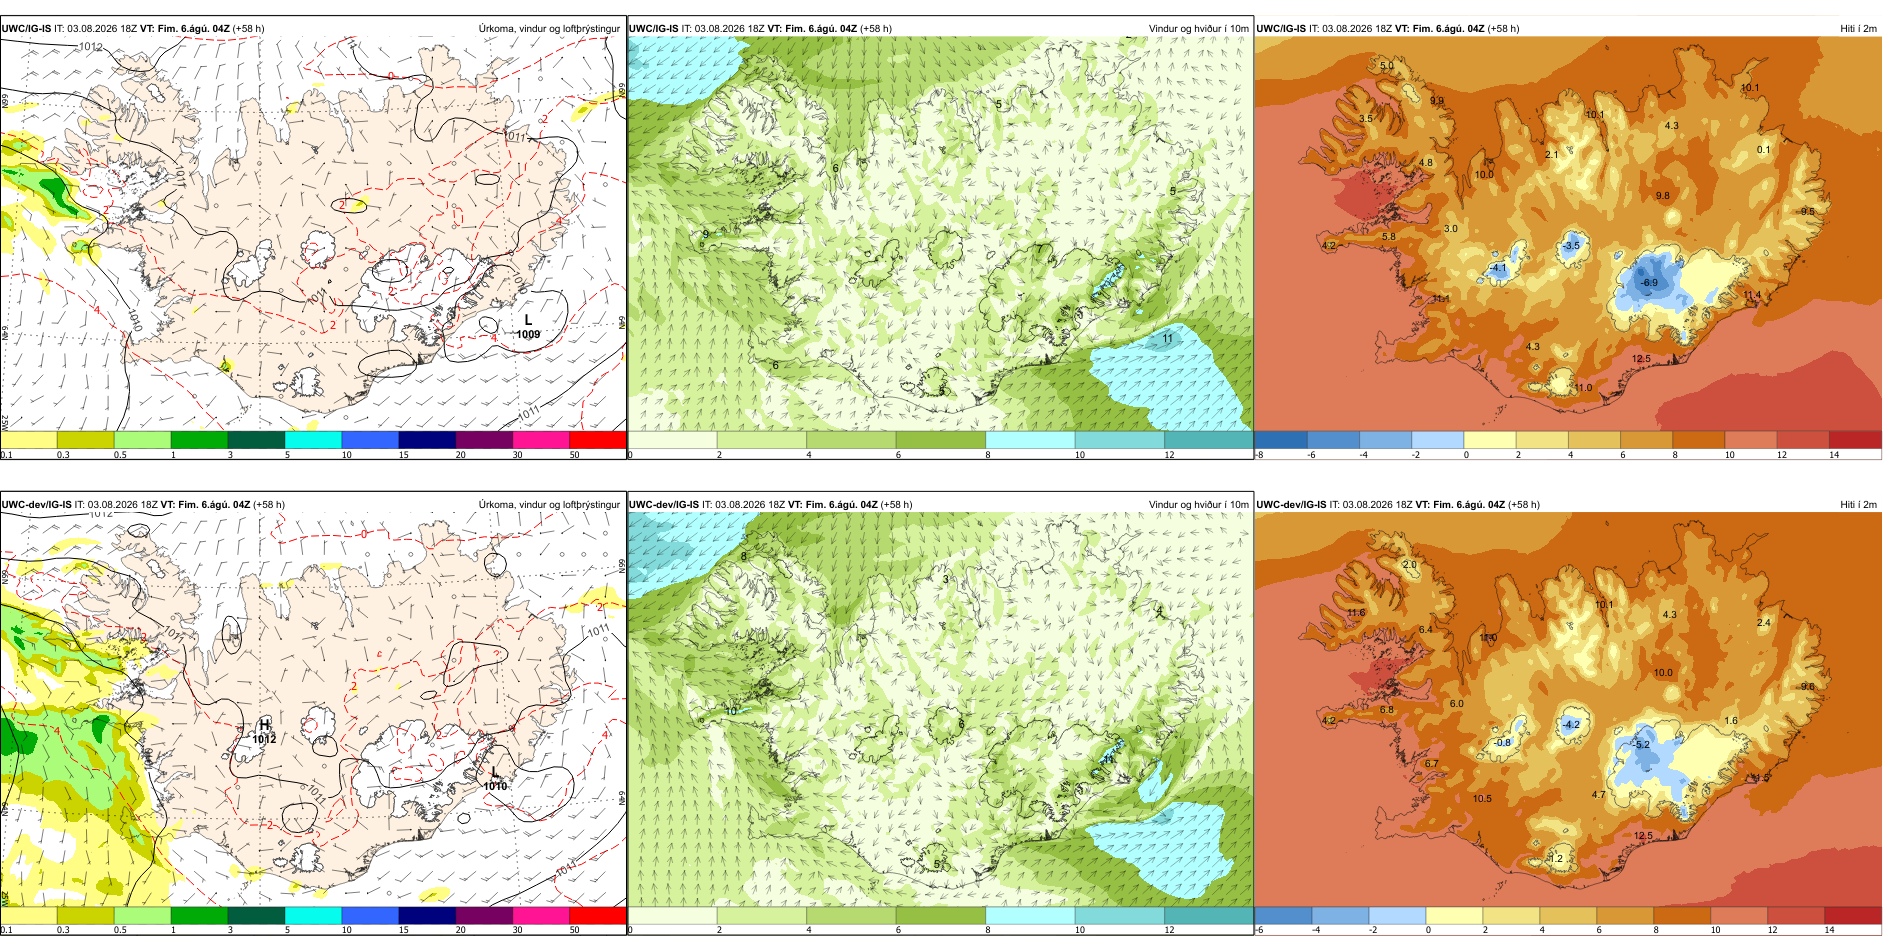Click the 'H 1012' high pressure label

[264, 732]
